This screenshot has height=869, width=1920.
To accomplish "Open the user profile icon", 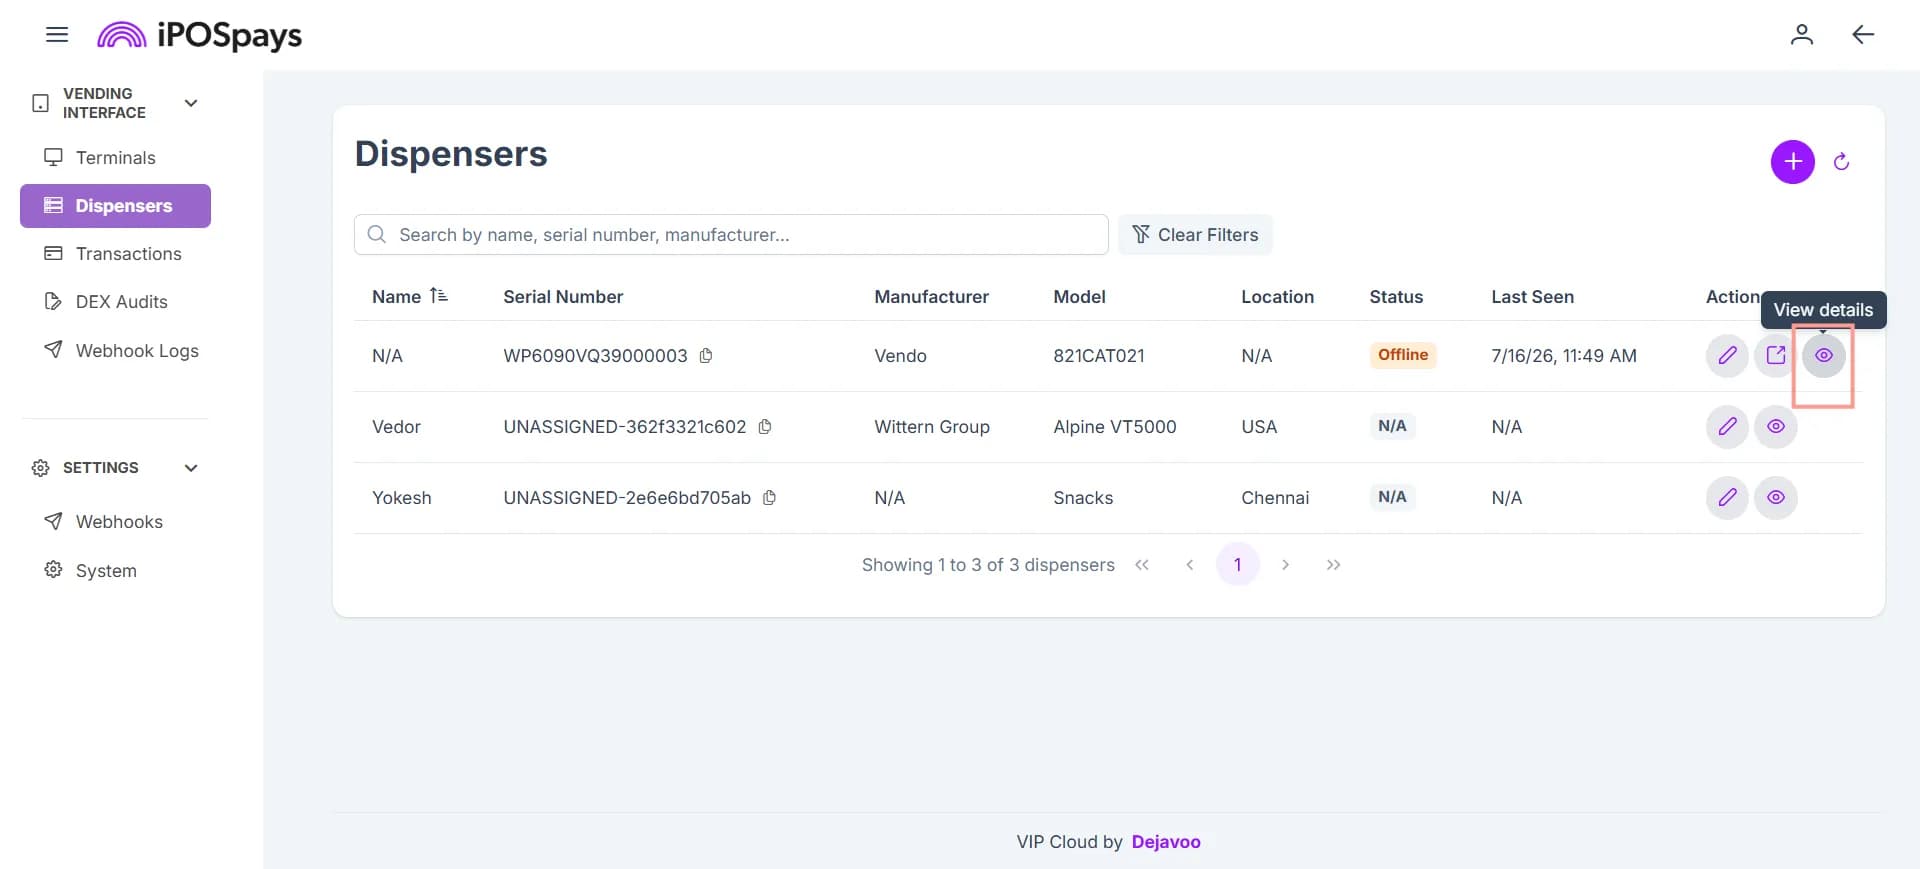I will click(1801, 35).
